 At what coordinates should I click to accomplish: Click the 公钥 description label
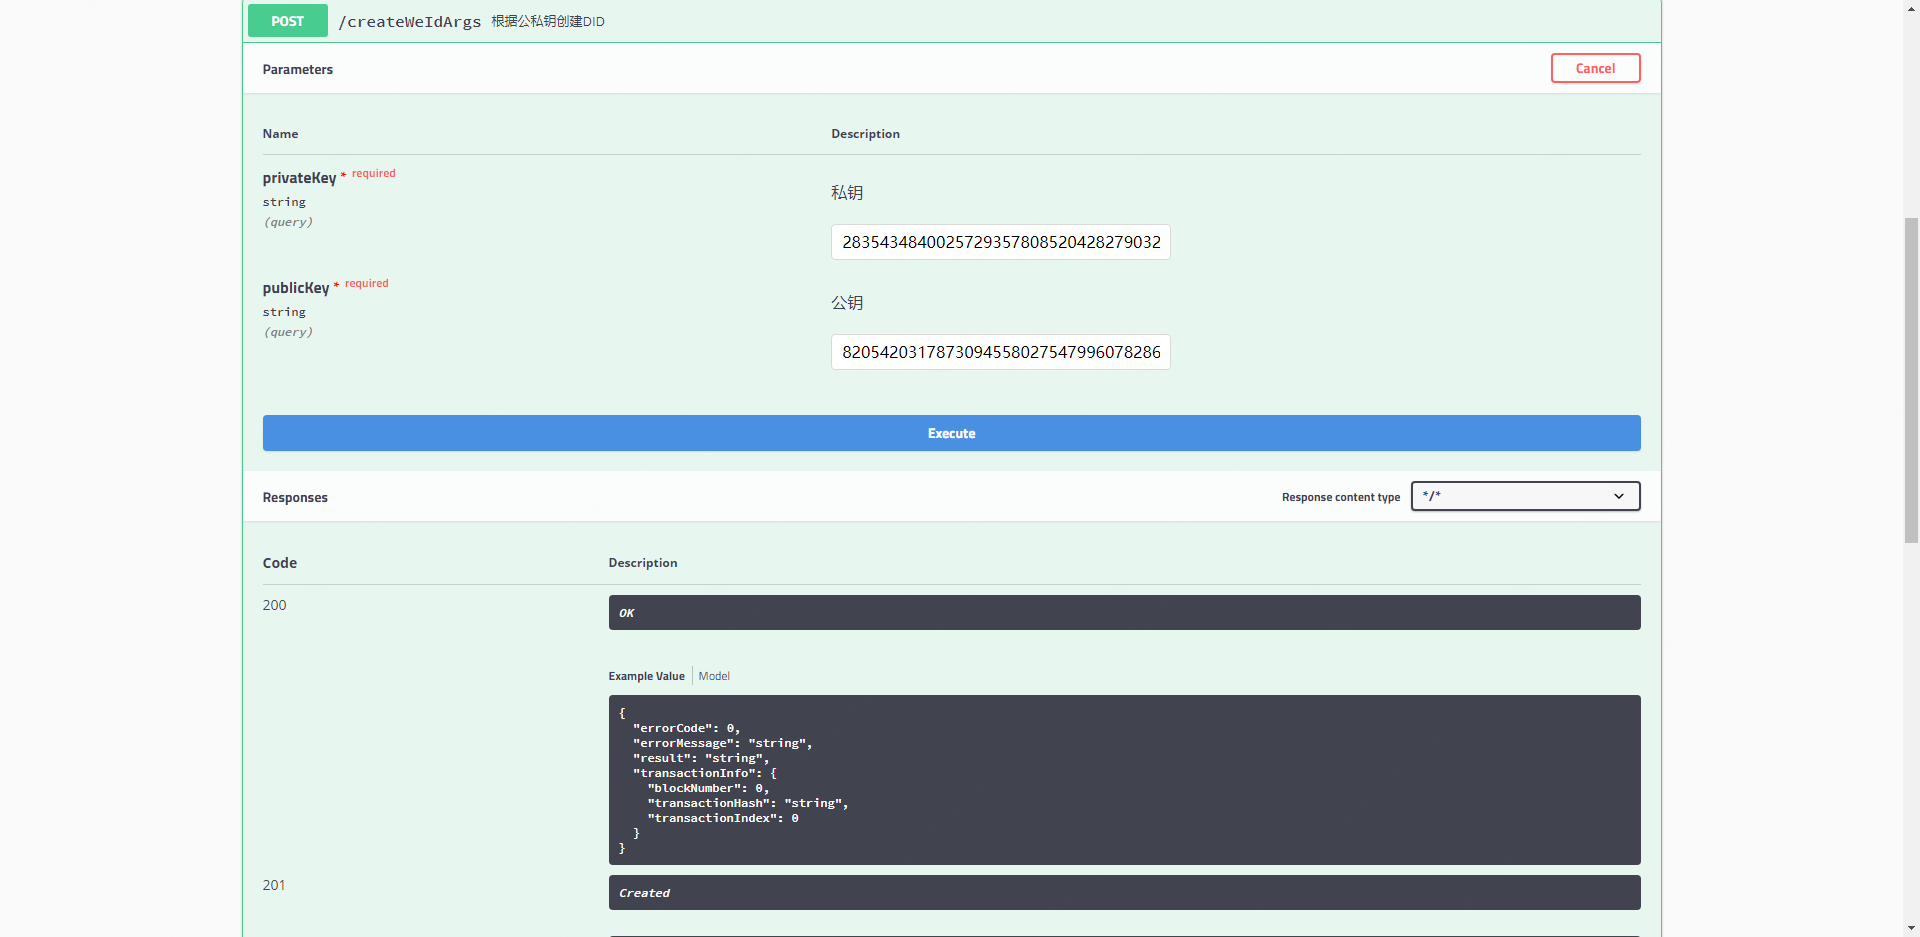click(846, 303)
